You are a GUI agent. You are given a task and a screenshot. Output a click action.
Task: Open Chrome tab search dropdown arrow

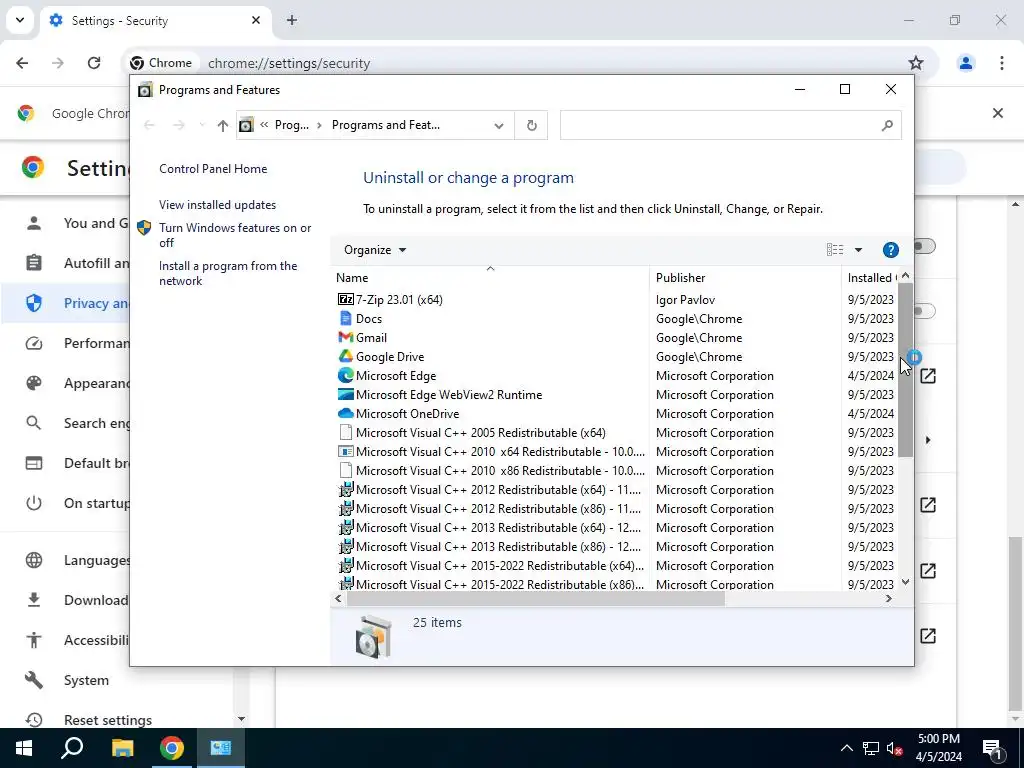(20, 20)
